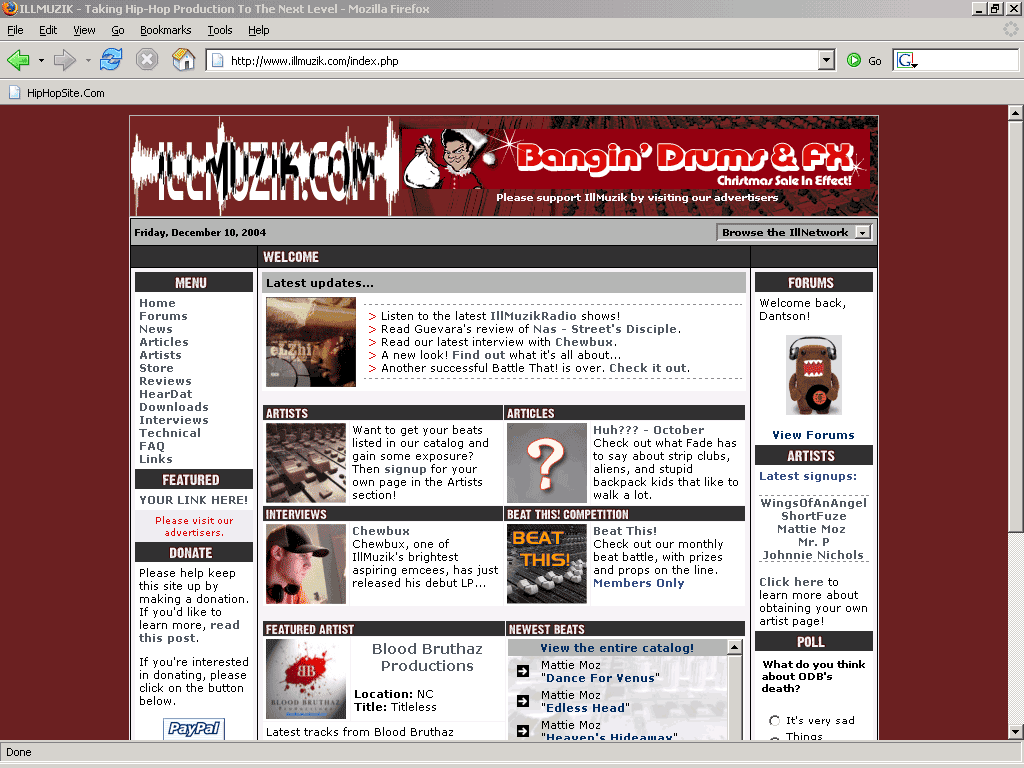
Task: Open the Help menu
Action: (259, 30)
